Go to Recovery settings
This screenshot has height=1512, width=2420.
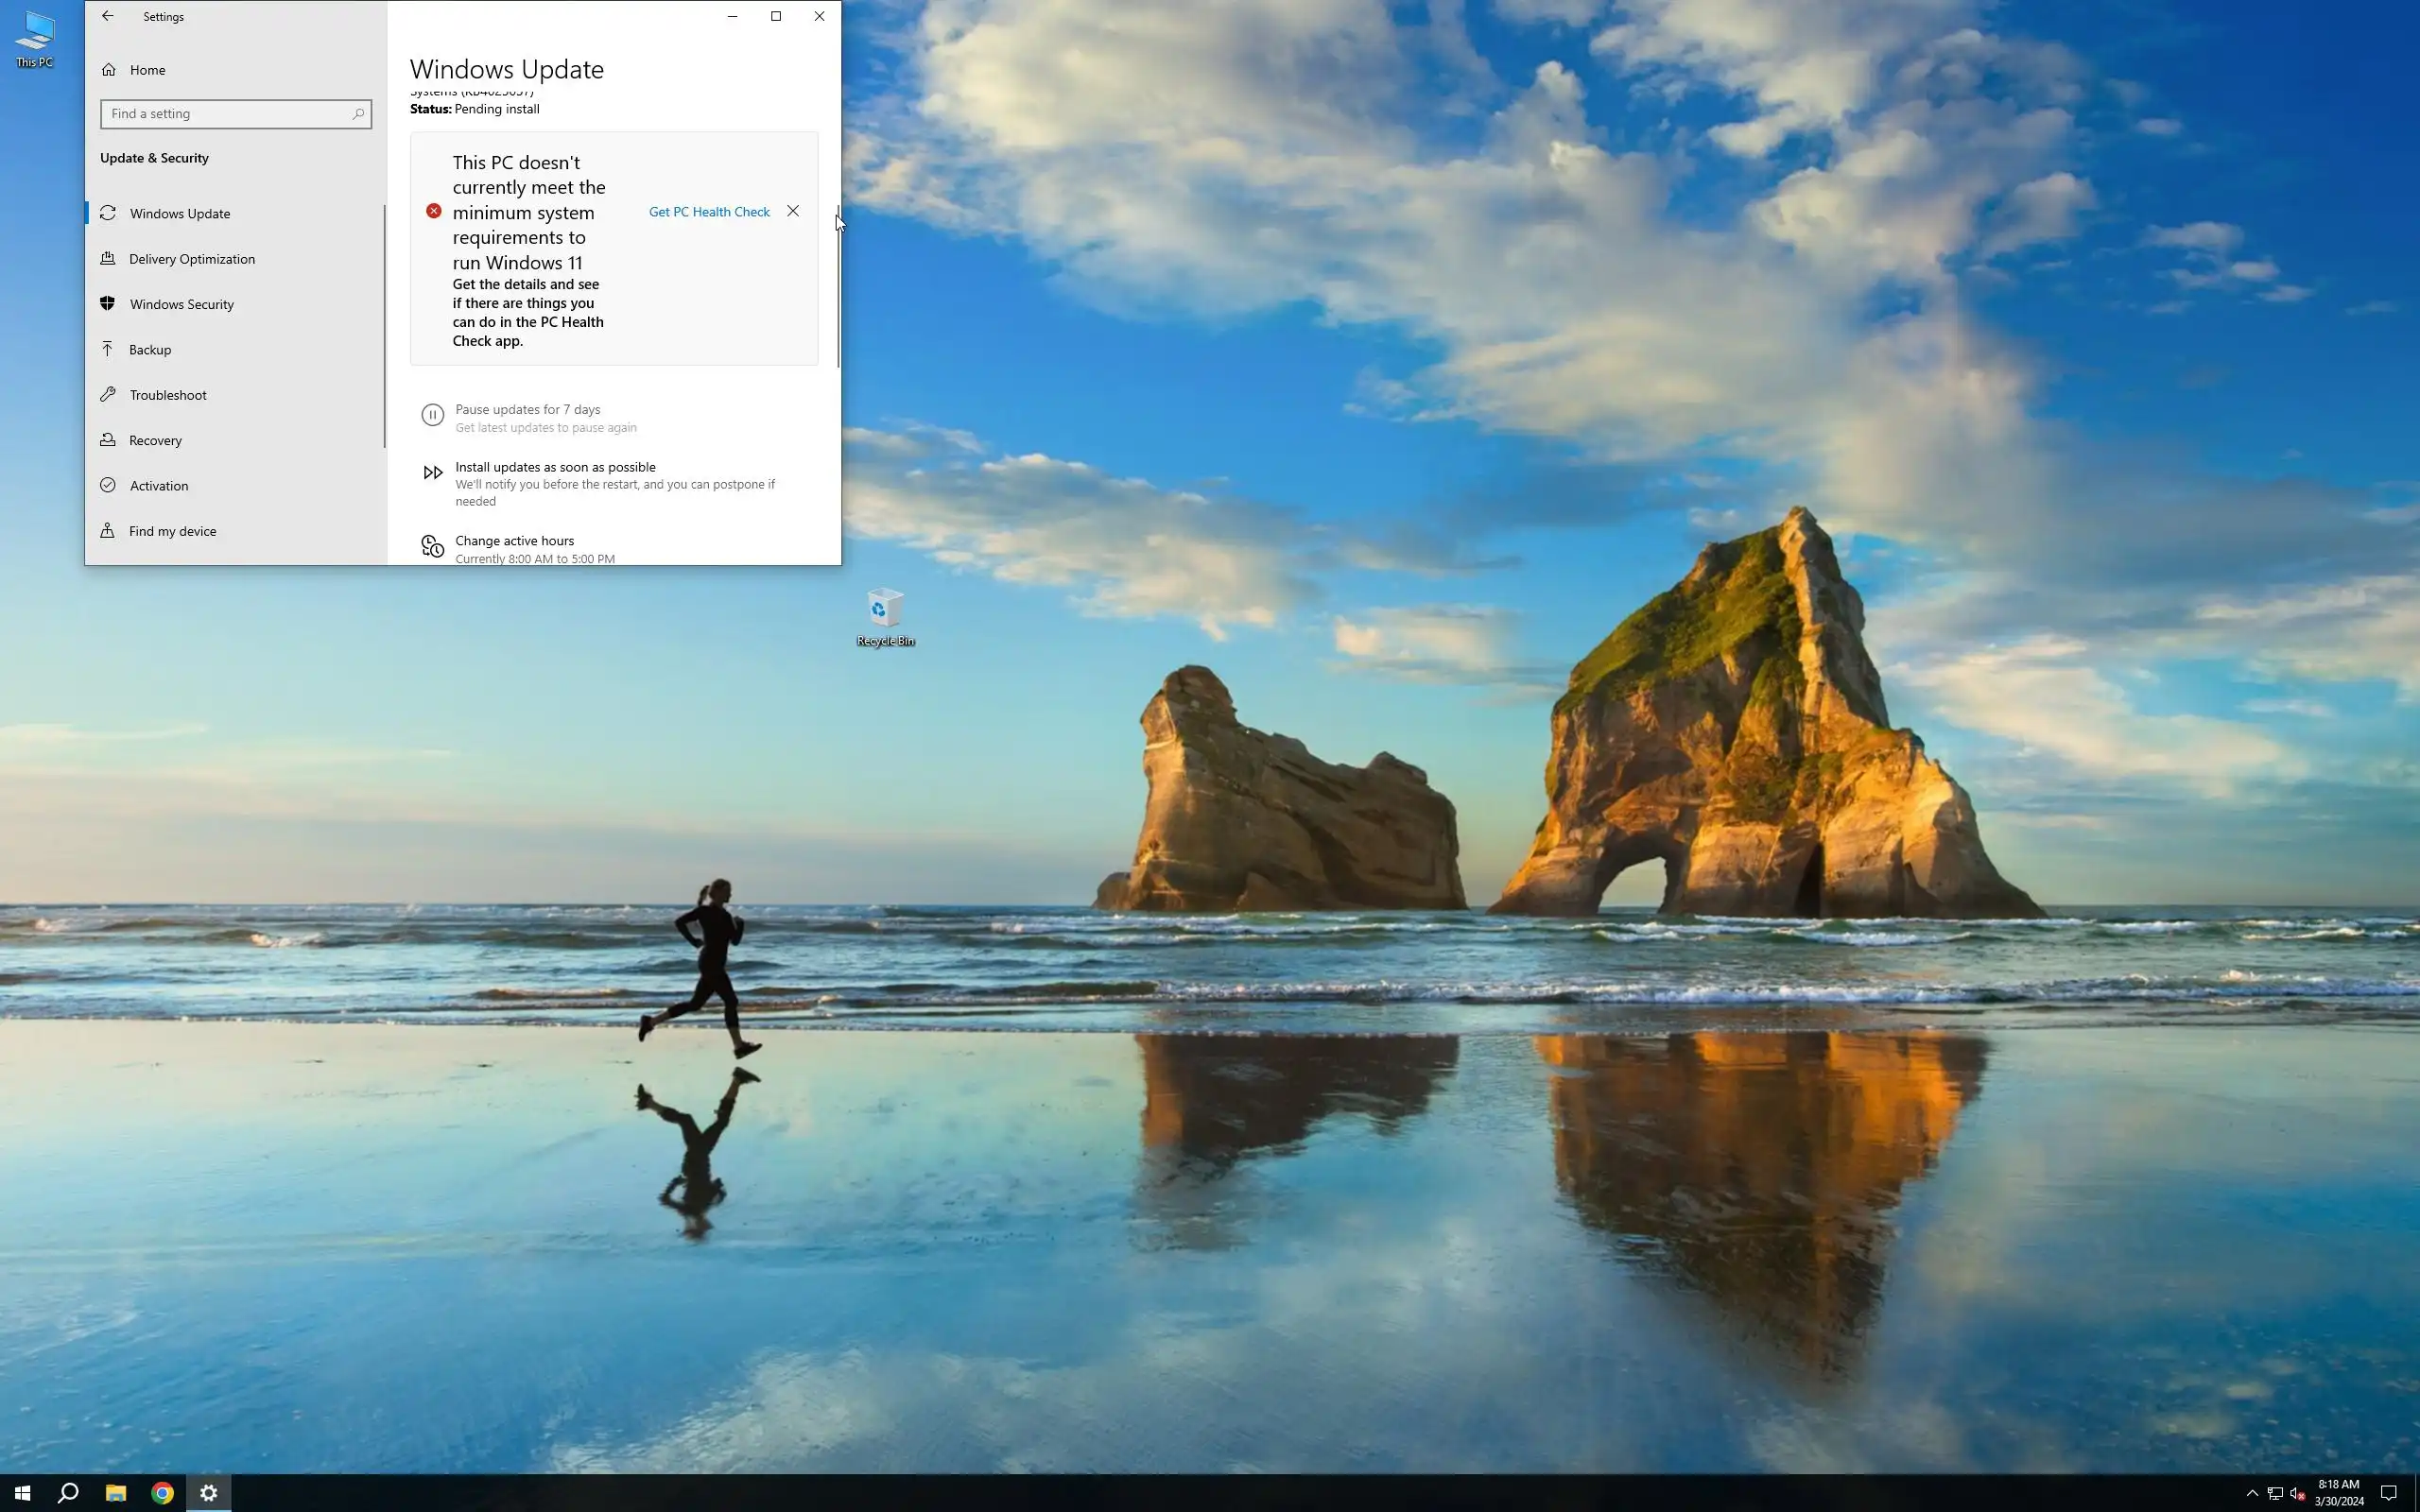pos(155,441)
